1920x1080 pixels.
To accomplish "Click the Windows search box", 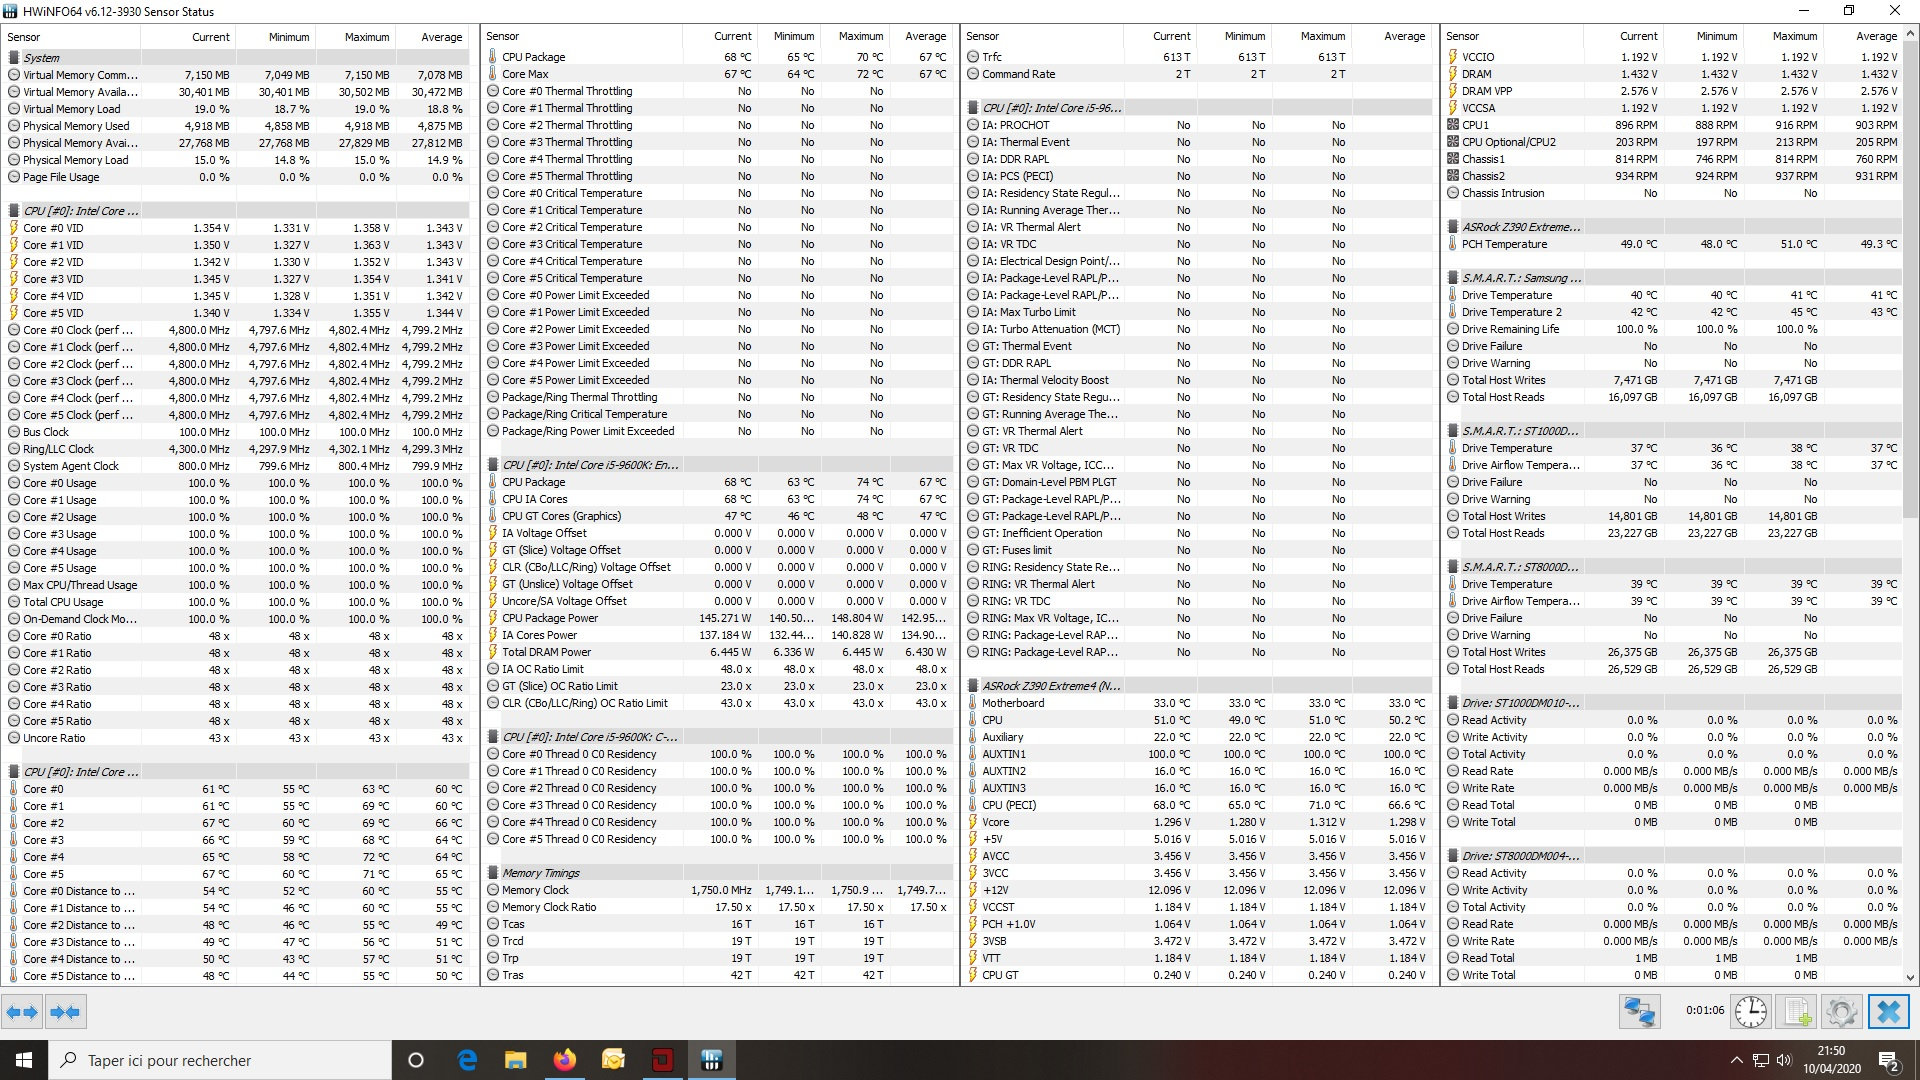I will [x=220, y=1060].
